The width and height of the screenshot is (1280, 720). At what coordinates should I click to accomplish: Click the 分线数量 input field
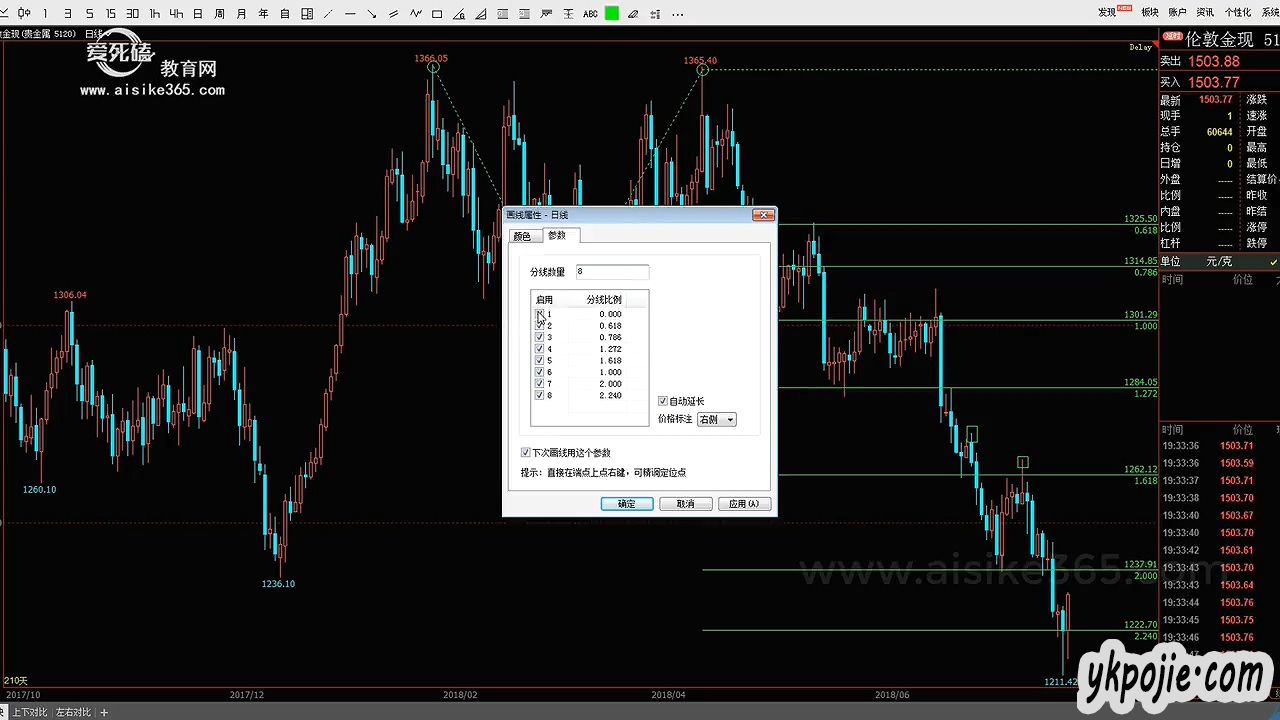pos(612,272)
